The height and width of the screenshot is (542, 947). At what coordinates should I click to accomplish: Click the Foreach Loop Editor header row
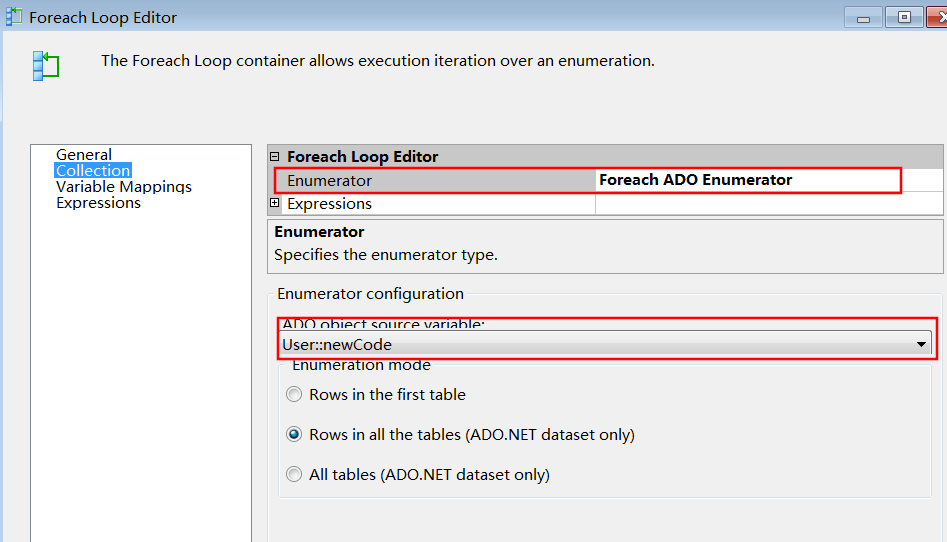(605, 156)
